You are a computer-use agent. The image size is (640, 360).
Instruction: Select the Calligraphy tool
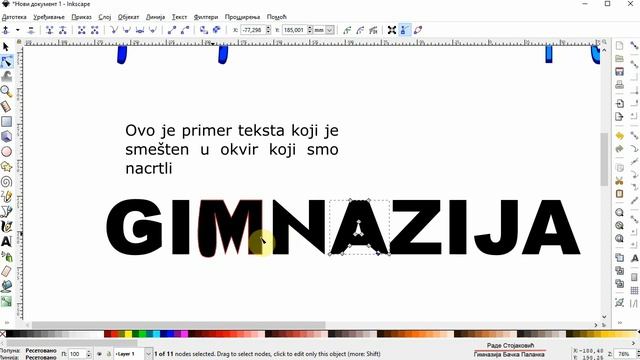pos(6,227)
